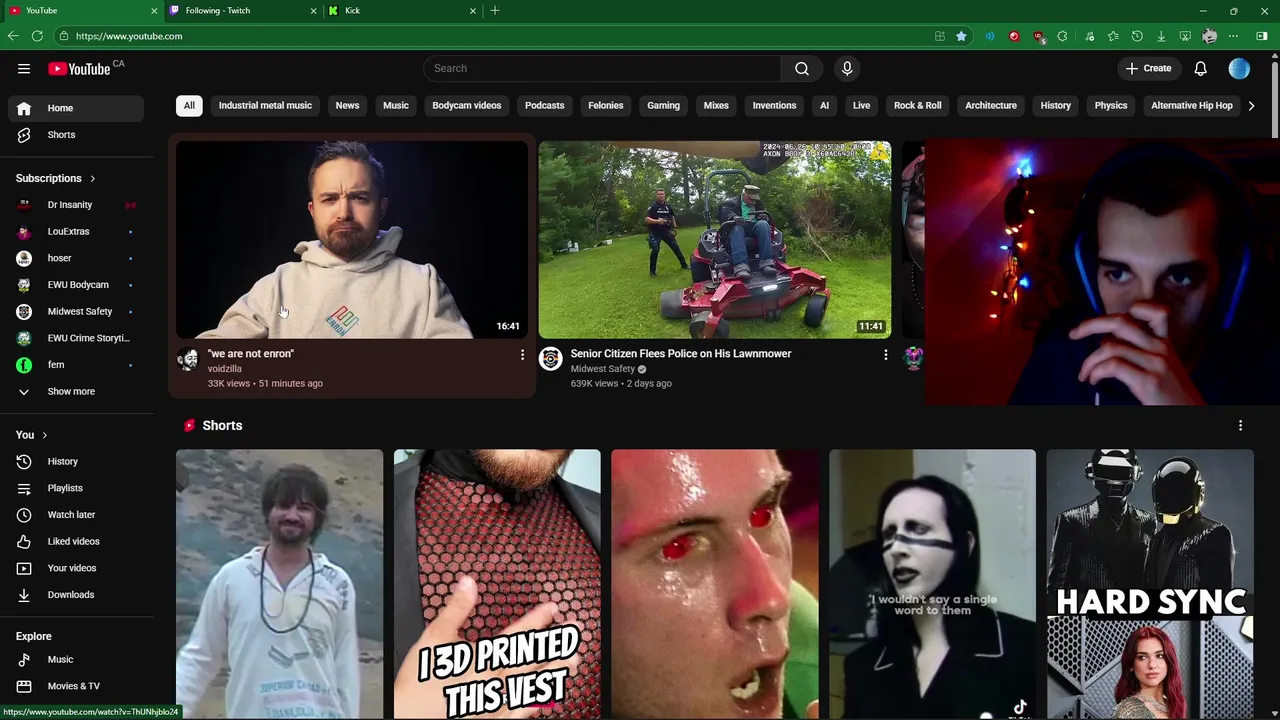This screenshot has height=720, width=1280.
Task: Open browser downloads icon
Action: 1161,36
